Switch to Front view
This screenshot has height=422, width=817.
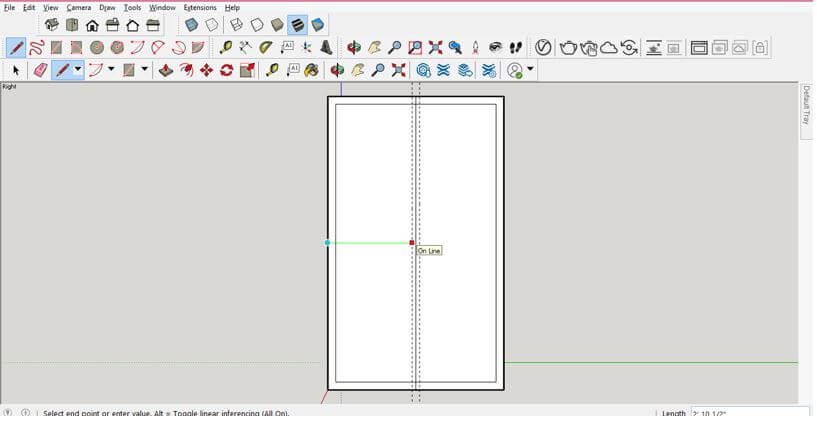tap(92, 24)
